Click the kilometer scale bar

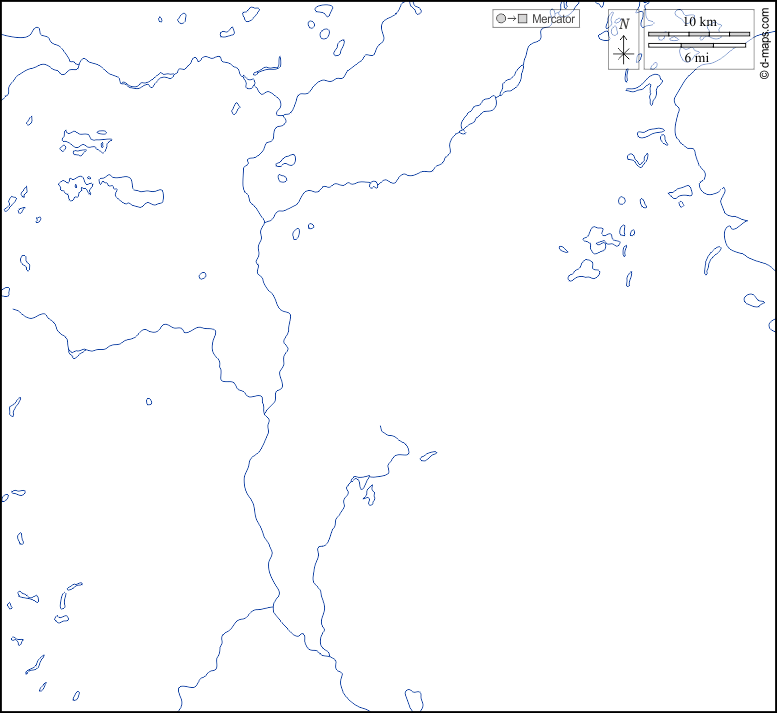(x=699, y=35)
